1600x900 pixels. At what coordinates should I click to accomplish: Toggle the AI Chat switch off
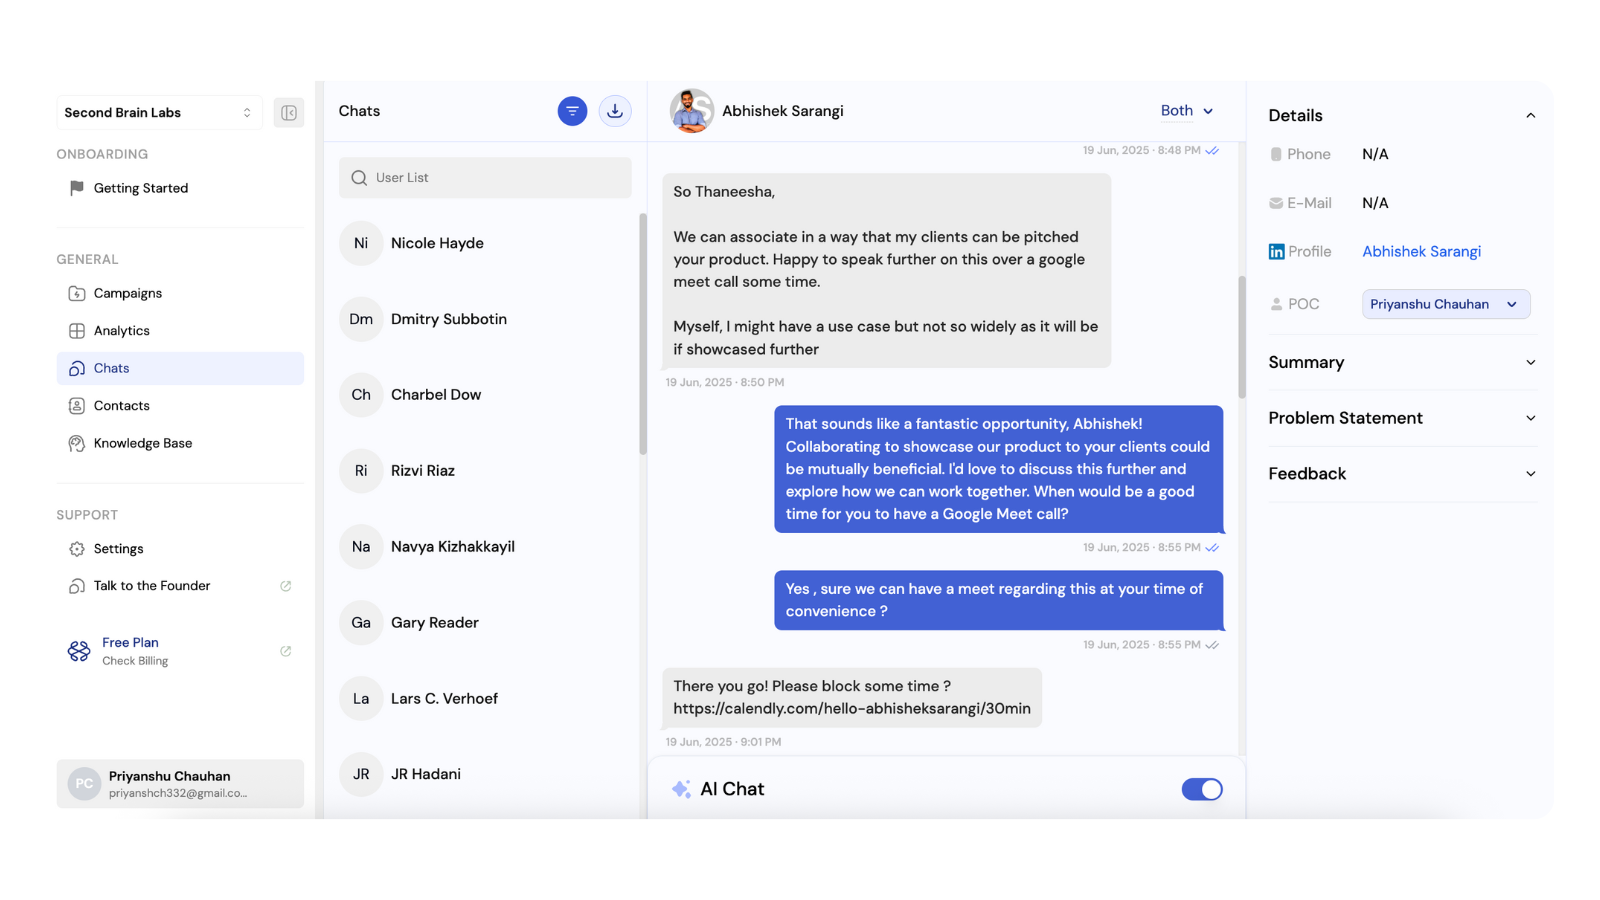[1202, 789]
